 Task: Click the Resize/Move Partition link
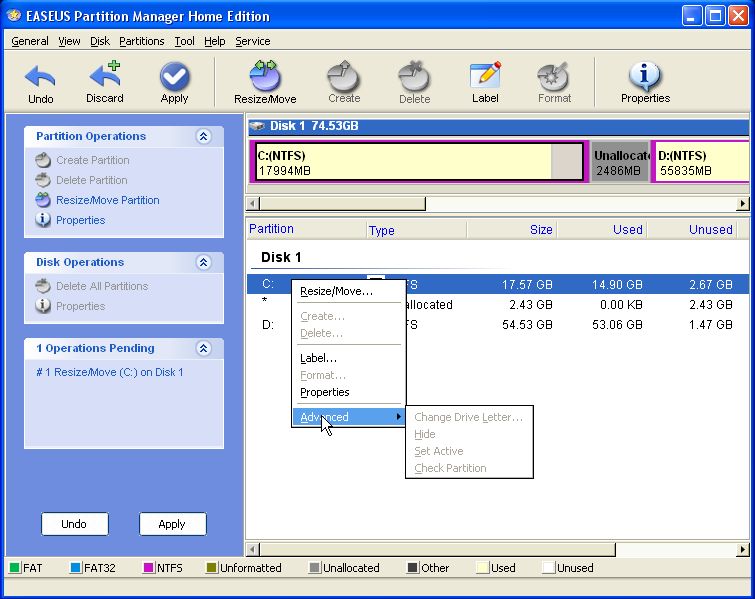(107, 200)
